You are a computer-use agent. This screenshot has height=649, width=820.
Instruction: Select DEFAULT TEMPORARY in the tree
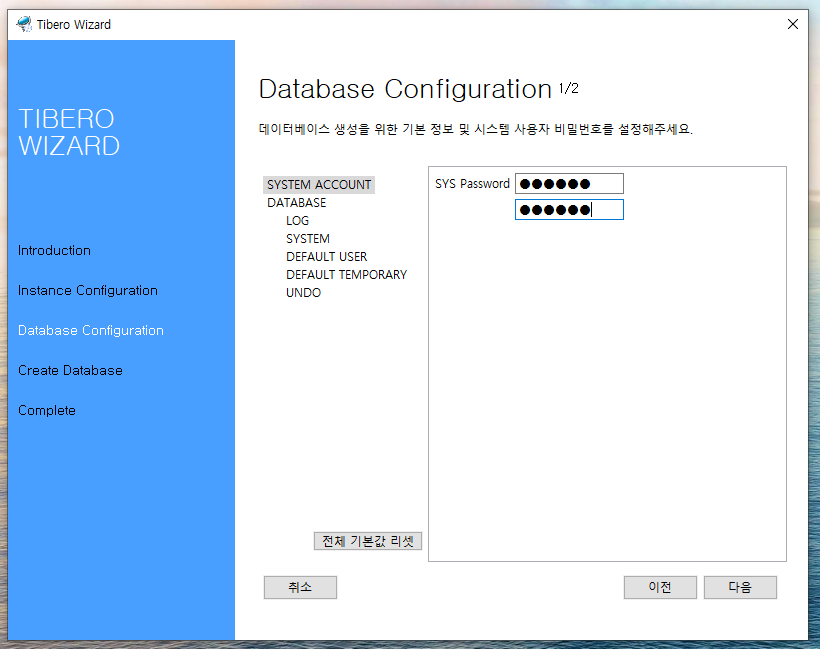pyautogui.click(x=346, y=275)
